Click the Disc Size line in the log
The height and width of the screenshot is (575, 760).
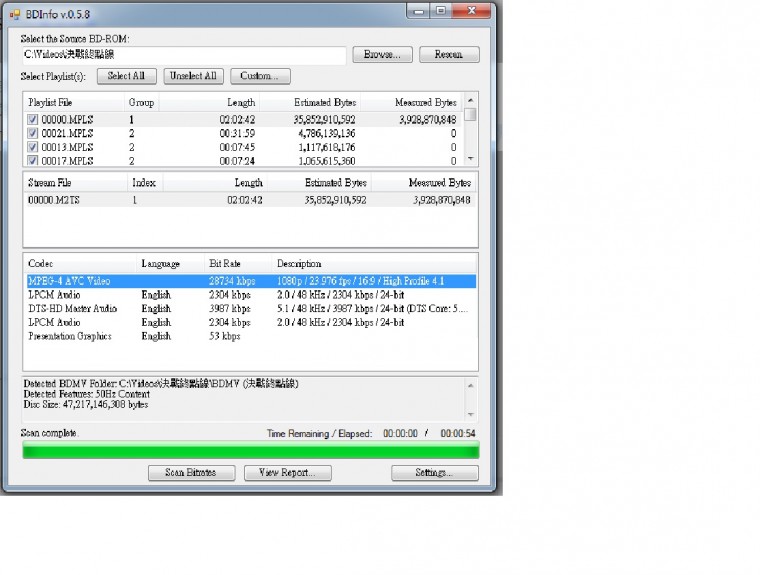tap(86, 404)
